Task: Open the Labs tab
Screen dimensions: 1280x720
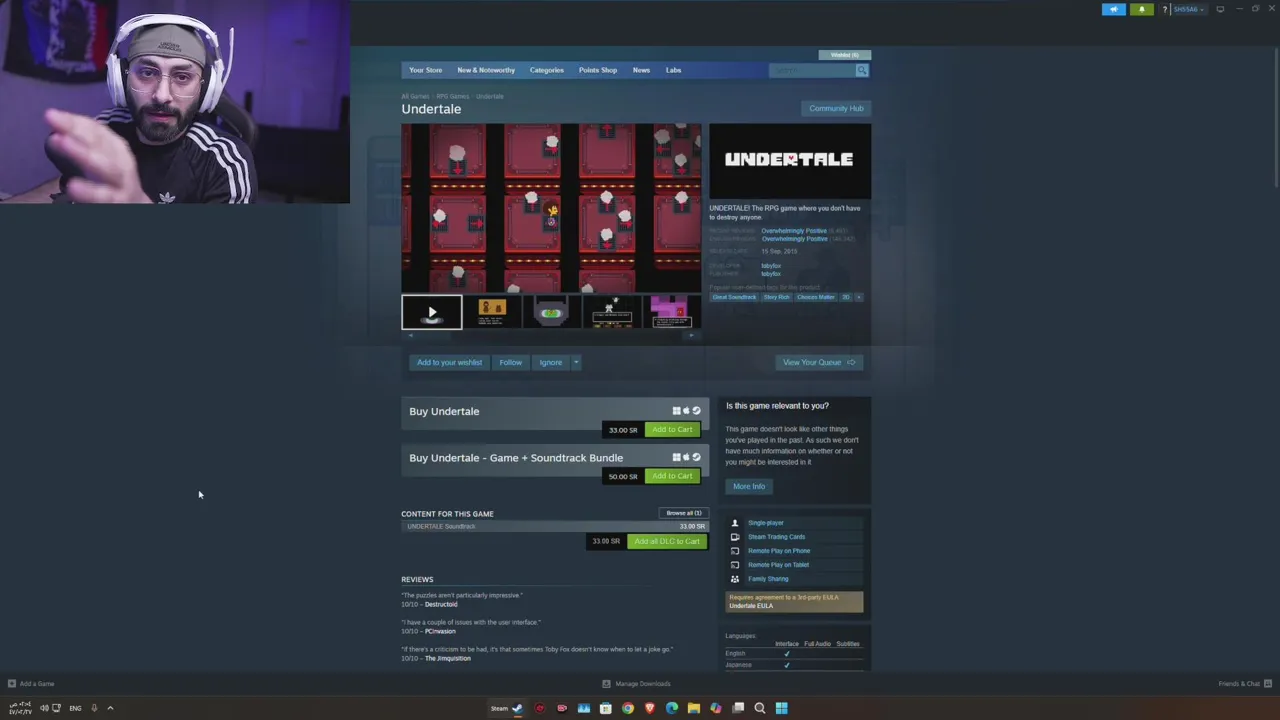Action: 673,70
